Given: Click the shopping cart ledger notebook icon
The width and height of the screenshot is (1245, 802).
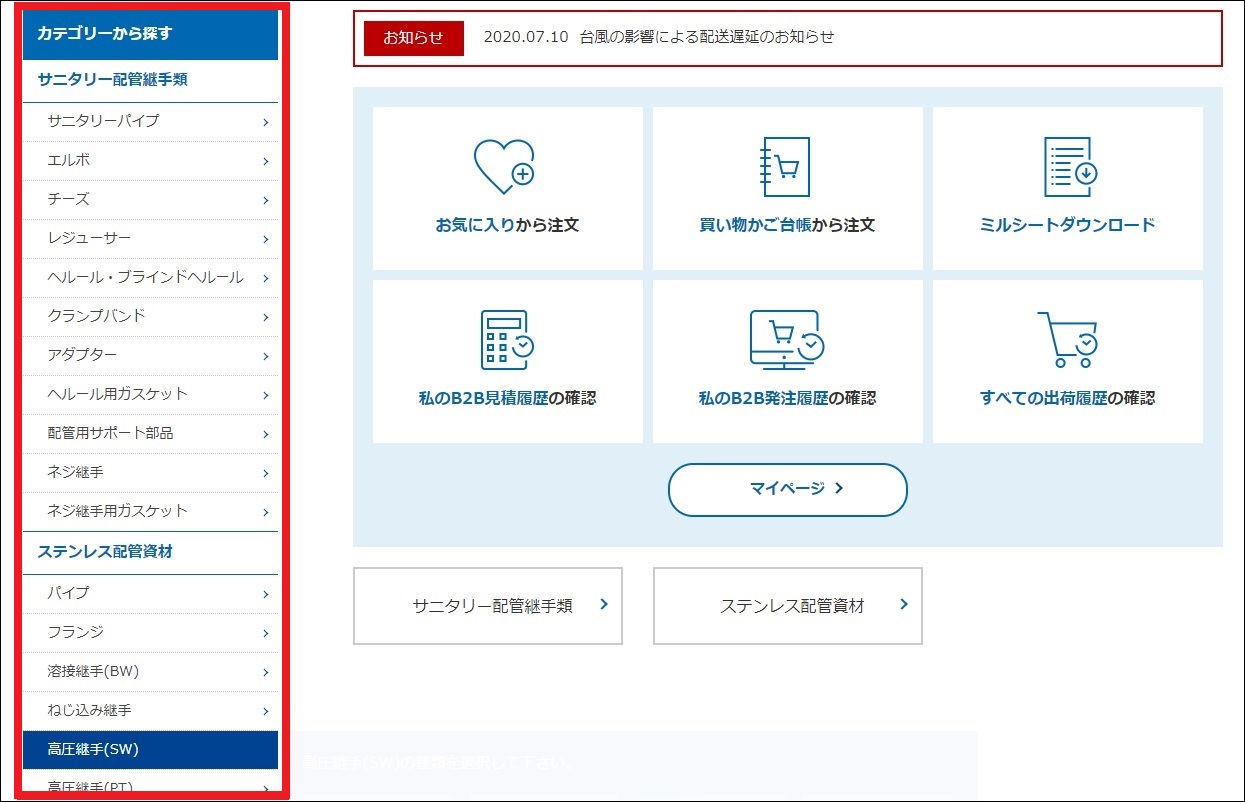Looking at the screenshot, I should [785, 166].
